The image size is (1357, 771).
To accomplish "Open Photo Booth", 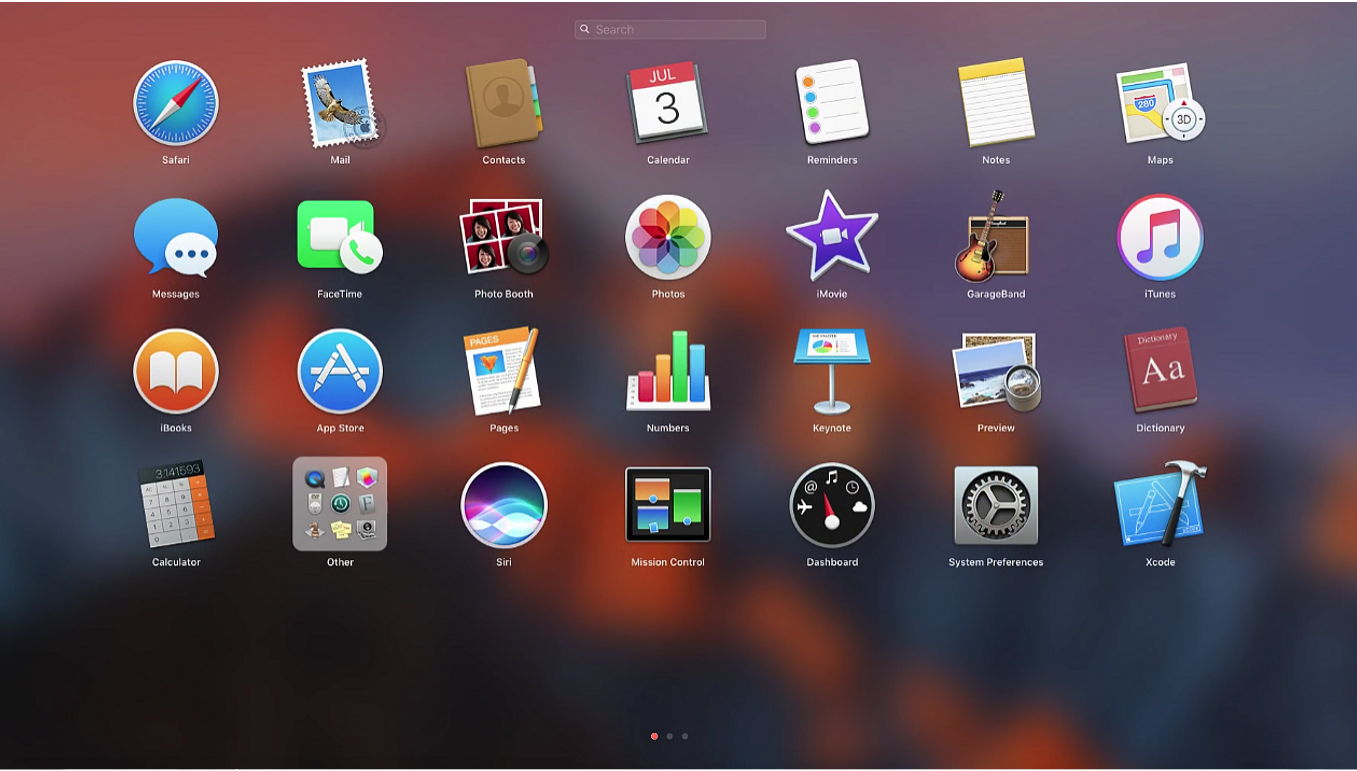I will pyautogui.click(x=504, y=238).
